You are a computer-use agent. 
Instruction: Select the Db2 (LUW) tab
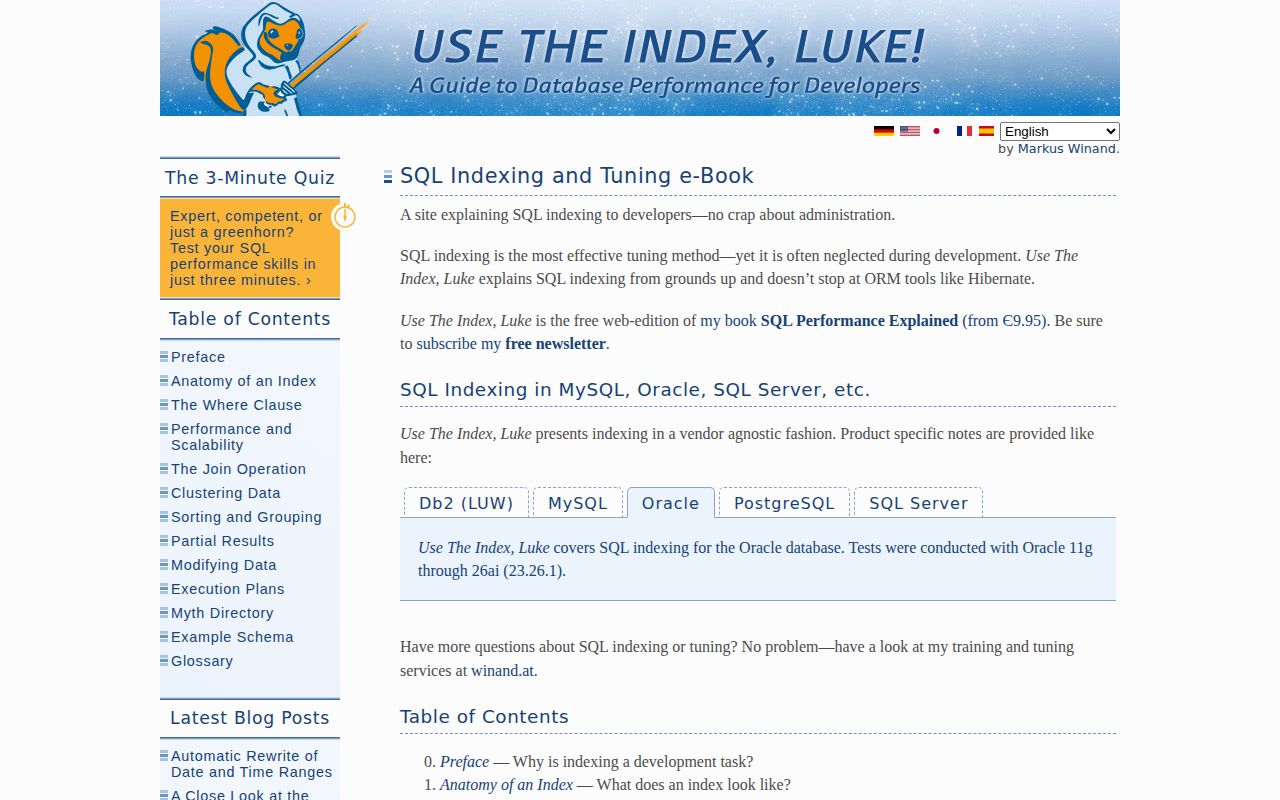coord(466,503)
